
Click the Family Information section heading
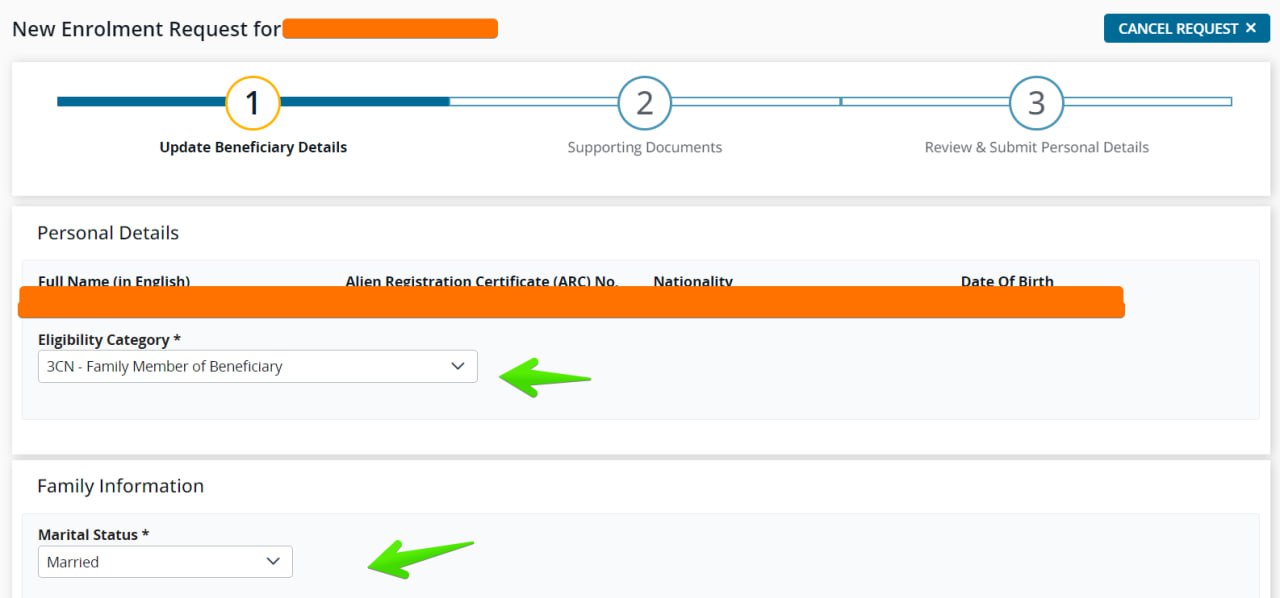[120, 486]
